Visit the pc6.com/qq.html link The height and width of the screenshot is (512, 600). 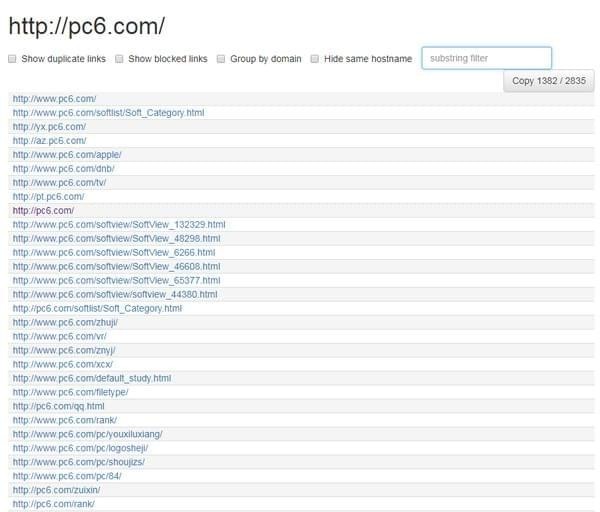point(58,407)
